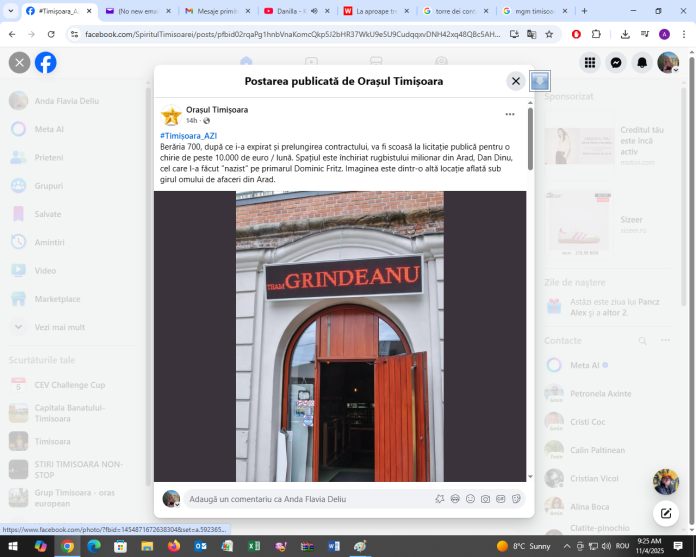Click the gray round X beside Facebook logo
This screenshot has height=557, width=696.
20,63
